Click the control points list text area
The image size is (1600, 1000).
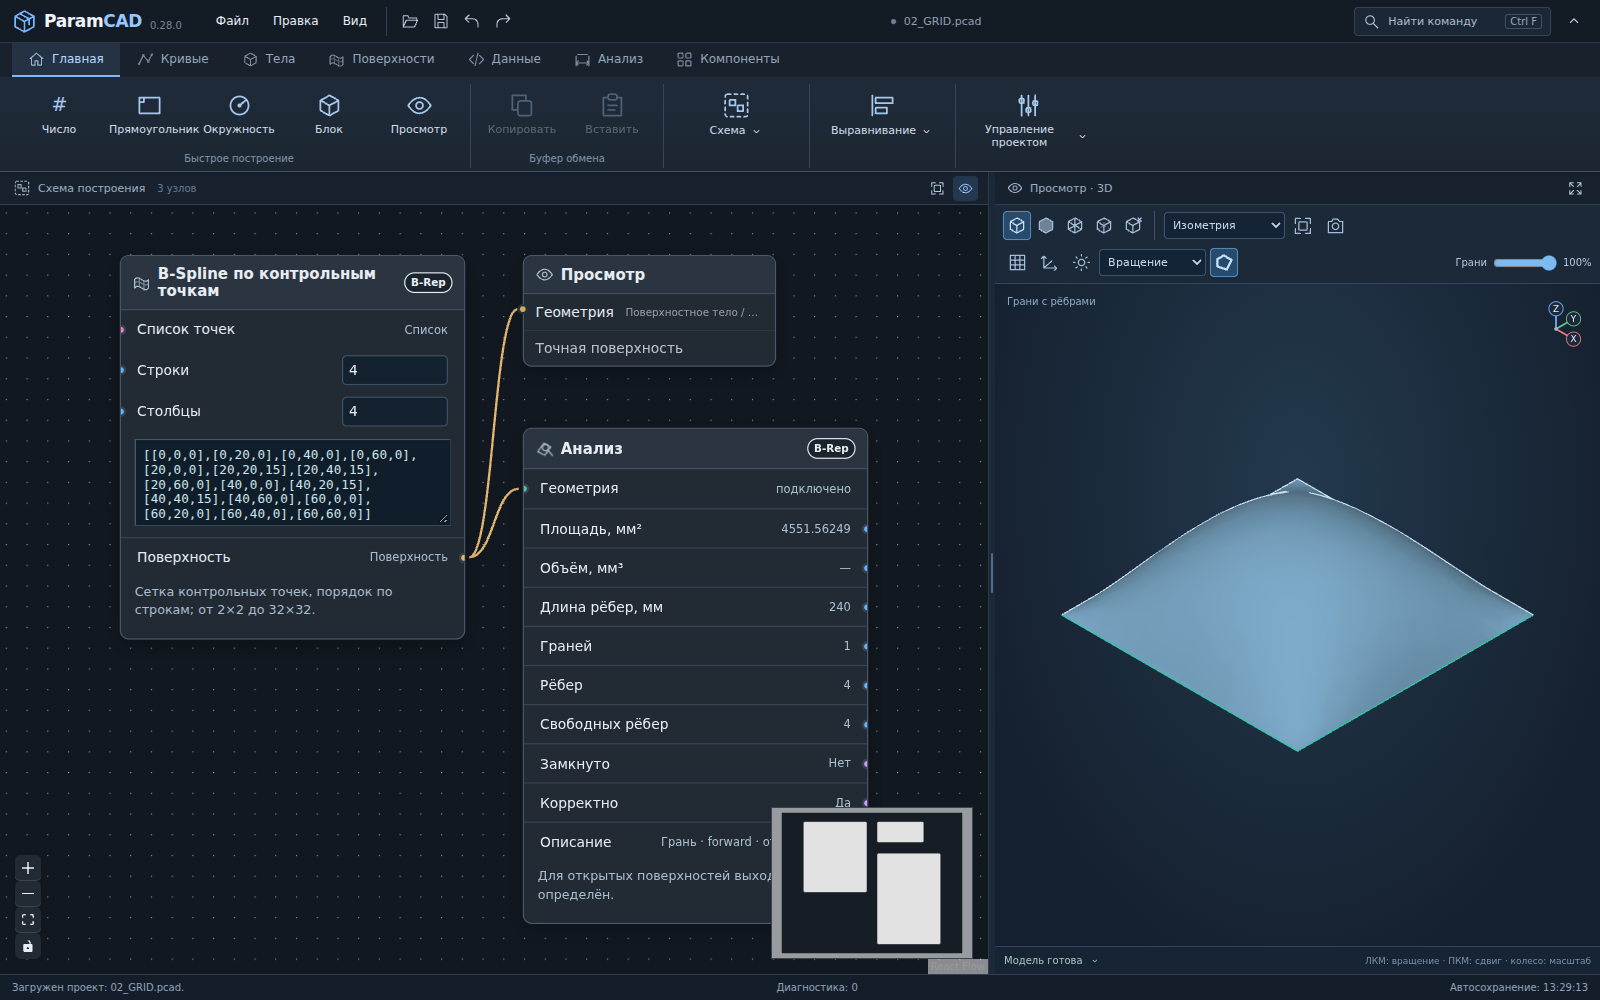(x=293, y=483)
